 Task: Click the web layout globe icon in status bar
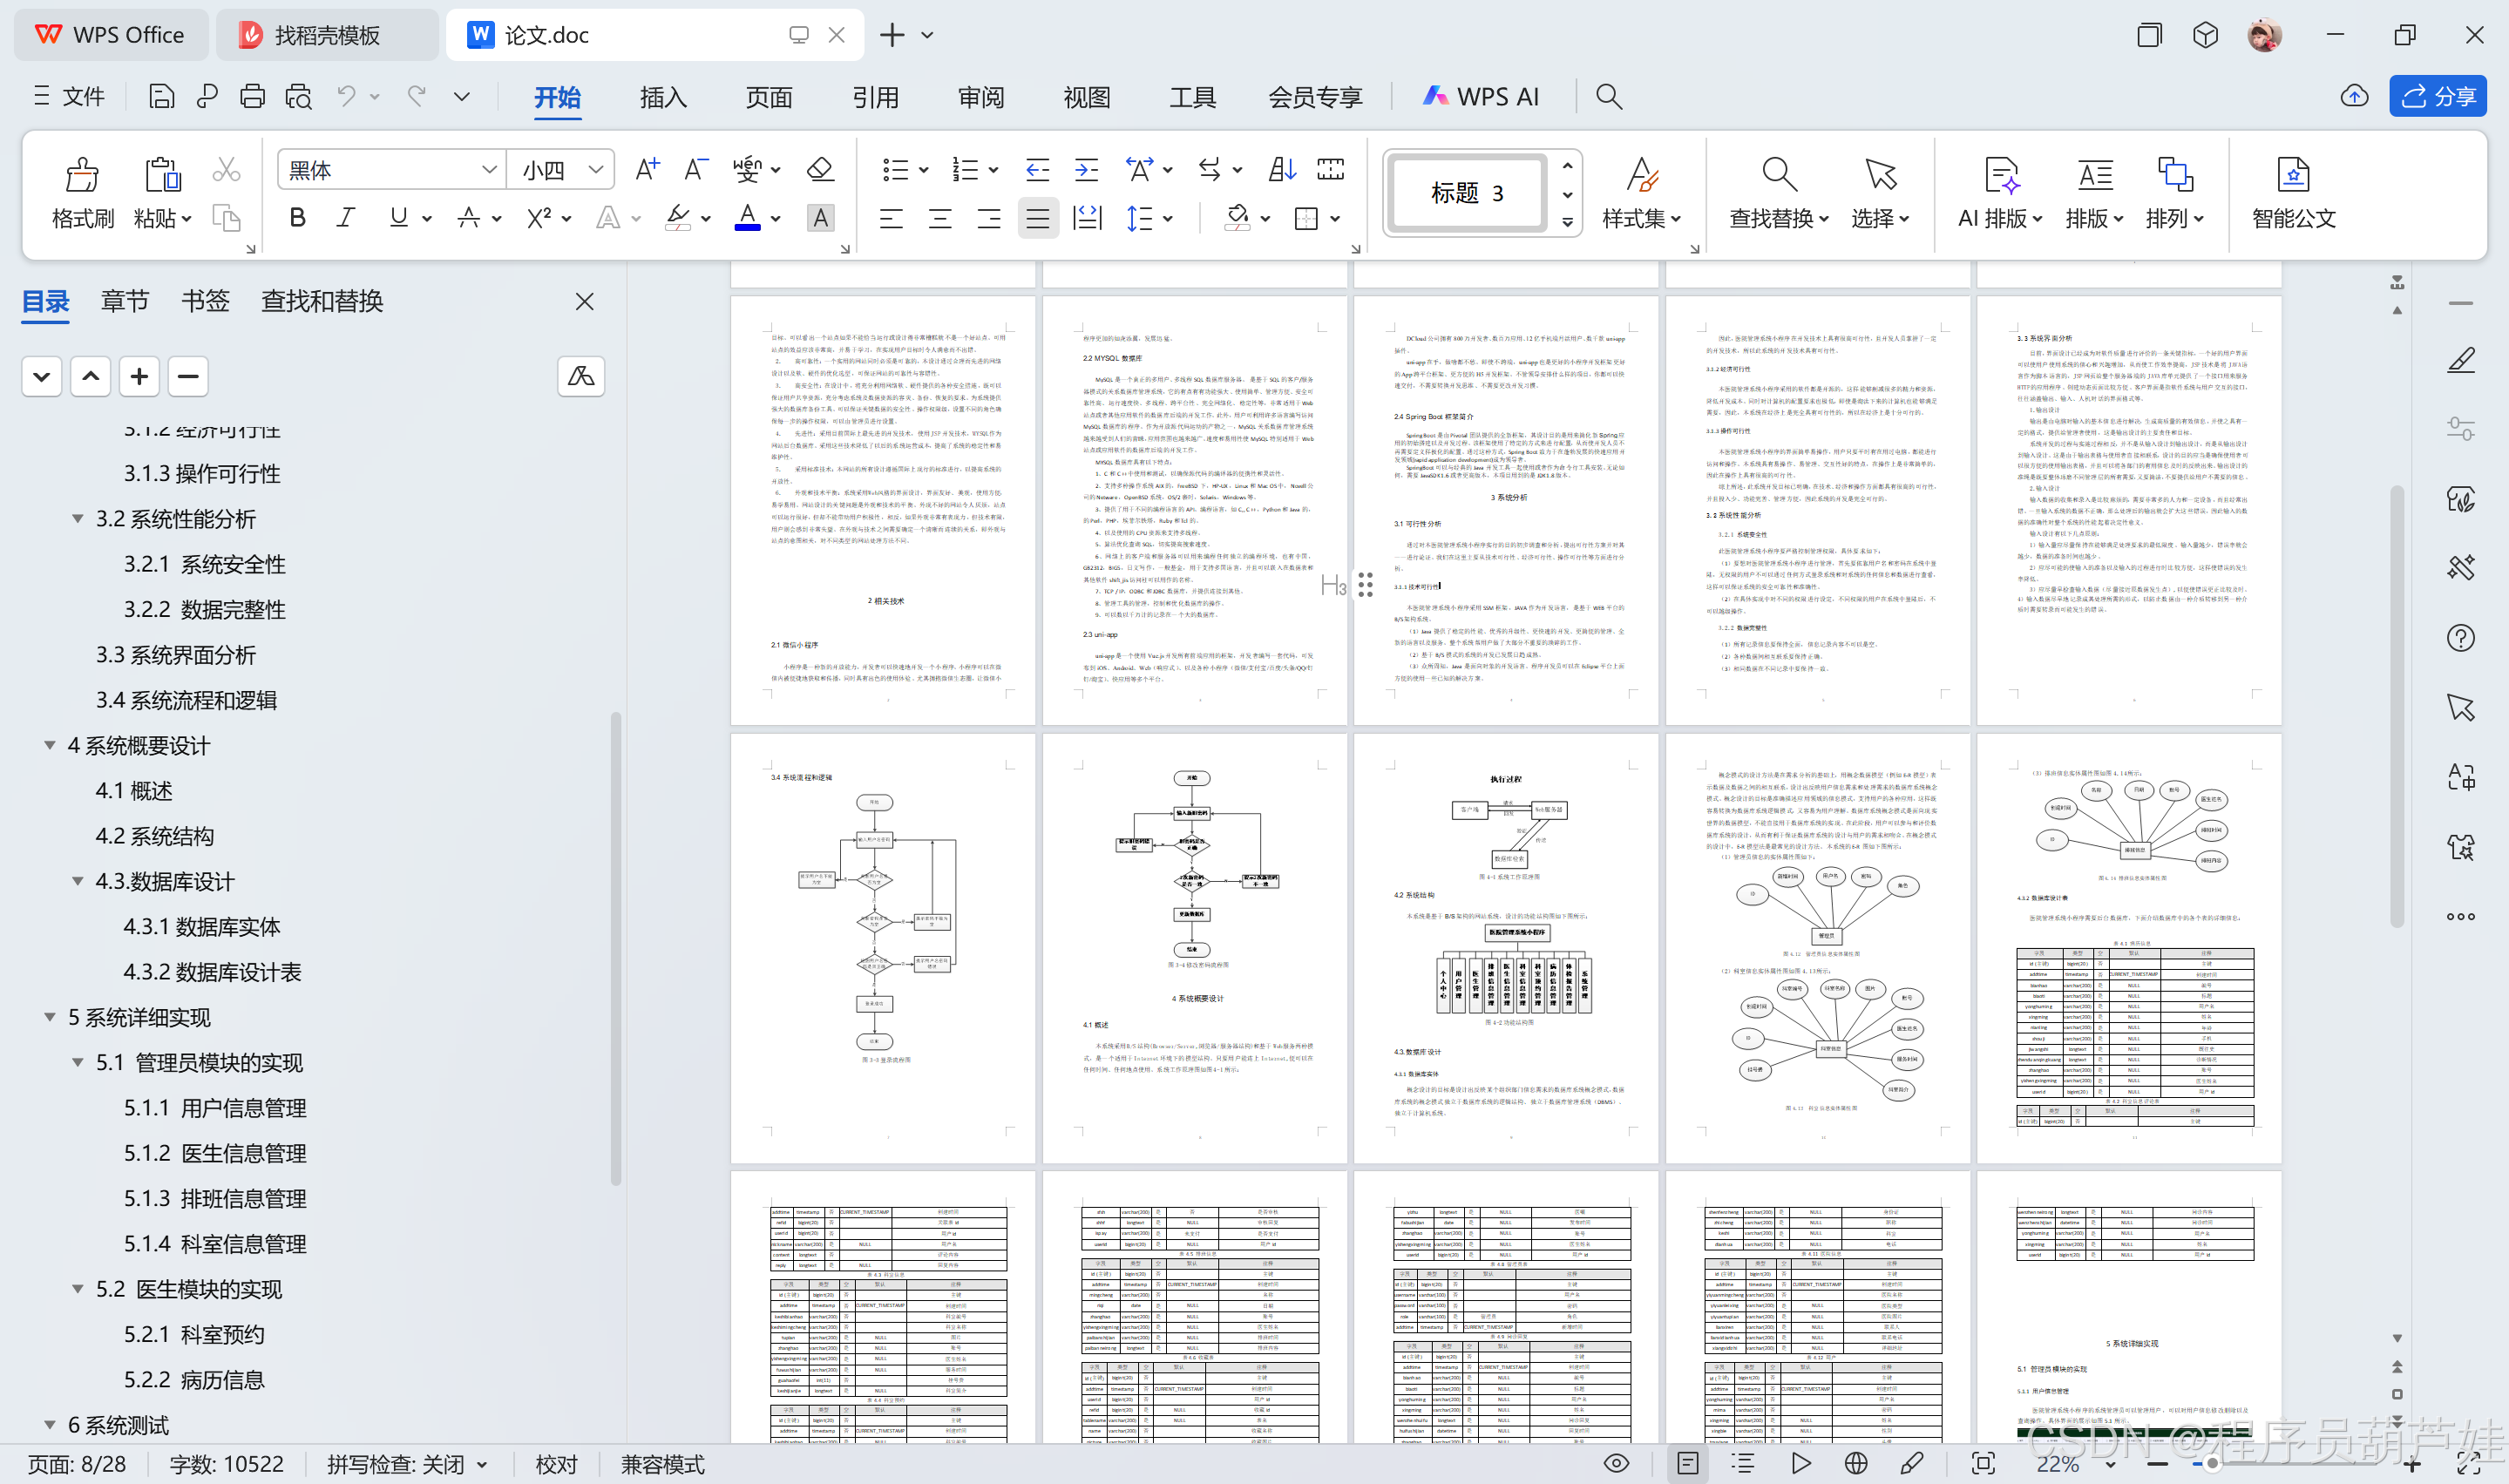tap(1856, 1464)
